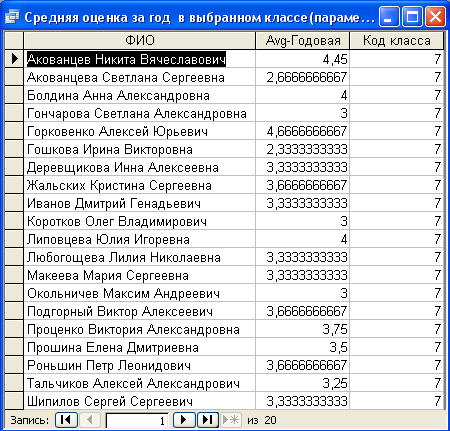Go to the previous record button
Viewport: 450px width, 431px height.
89,420
